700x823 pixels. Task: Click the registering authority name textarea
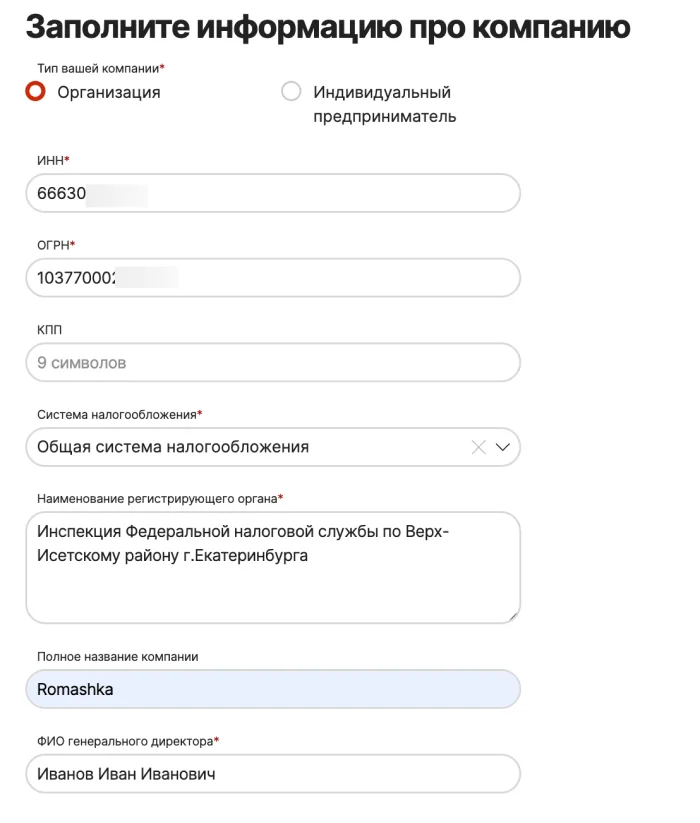pyautogui.click(x=273, y=580)
